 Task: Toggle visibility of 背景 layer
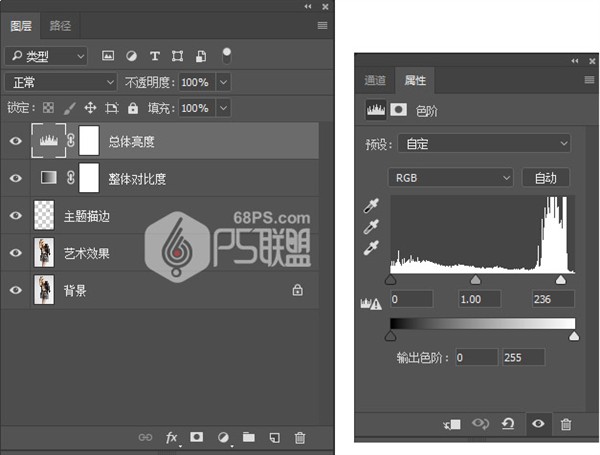point(15,291)
